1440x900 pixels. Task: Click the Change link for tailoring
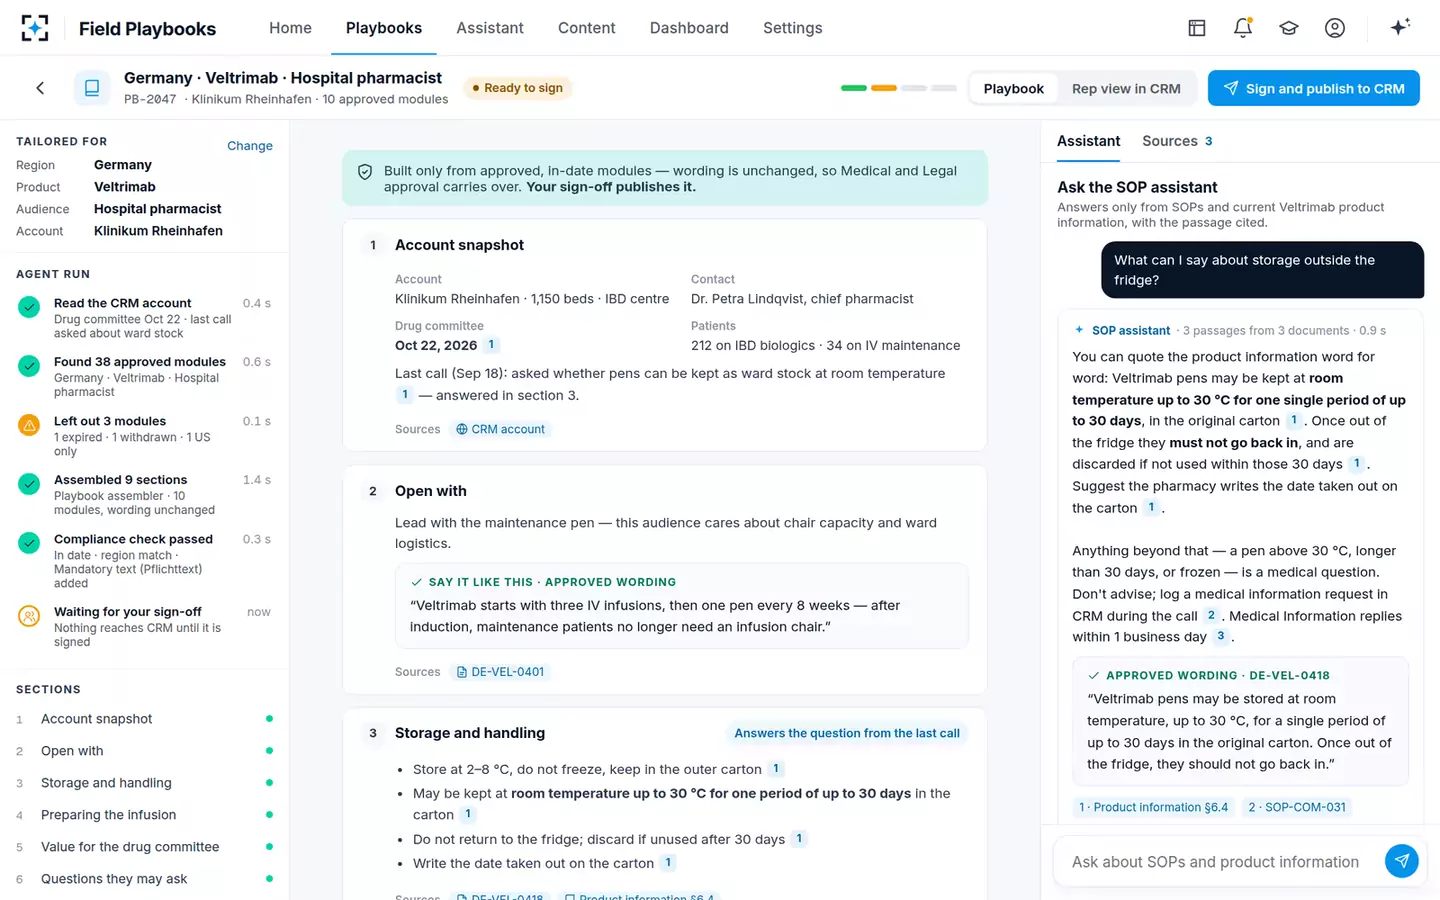click(x=250, y=146)
